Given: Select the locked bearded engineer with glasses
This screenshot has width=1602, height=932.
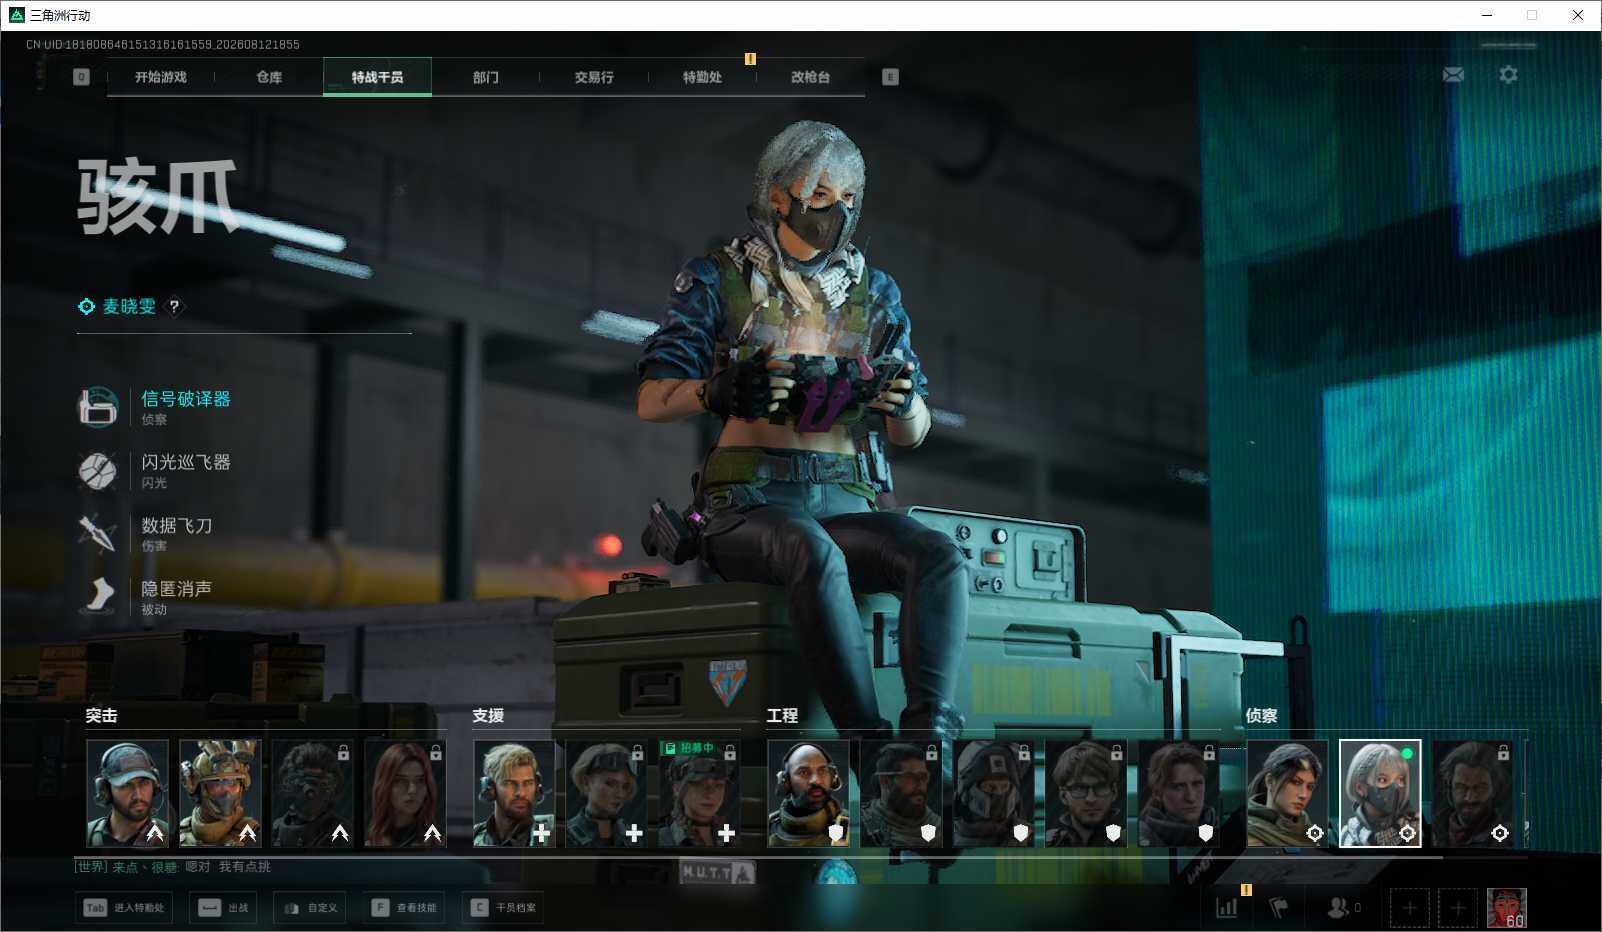Looking at the screenshot, I should [x=901, y=794].
